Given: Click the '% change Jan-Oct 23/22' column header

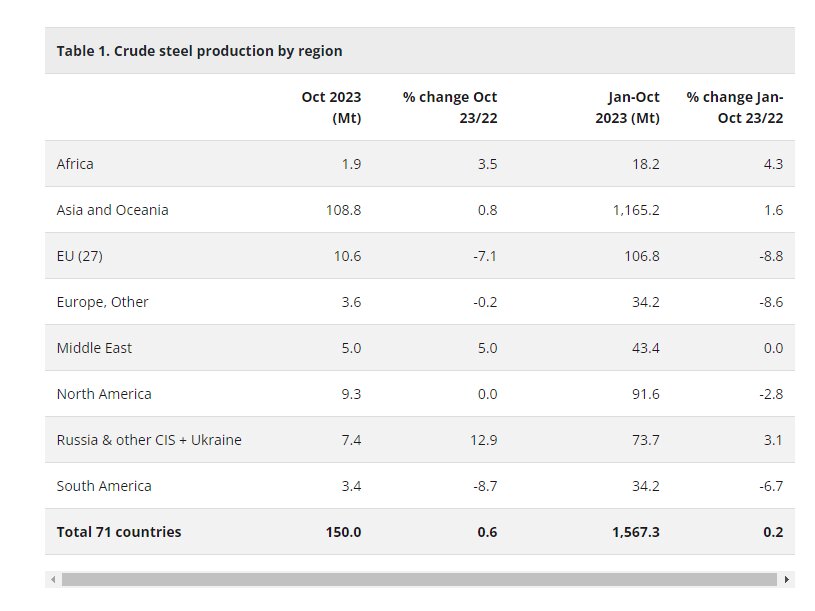Looking at the screenshot, I should click(734, 107).
